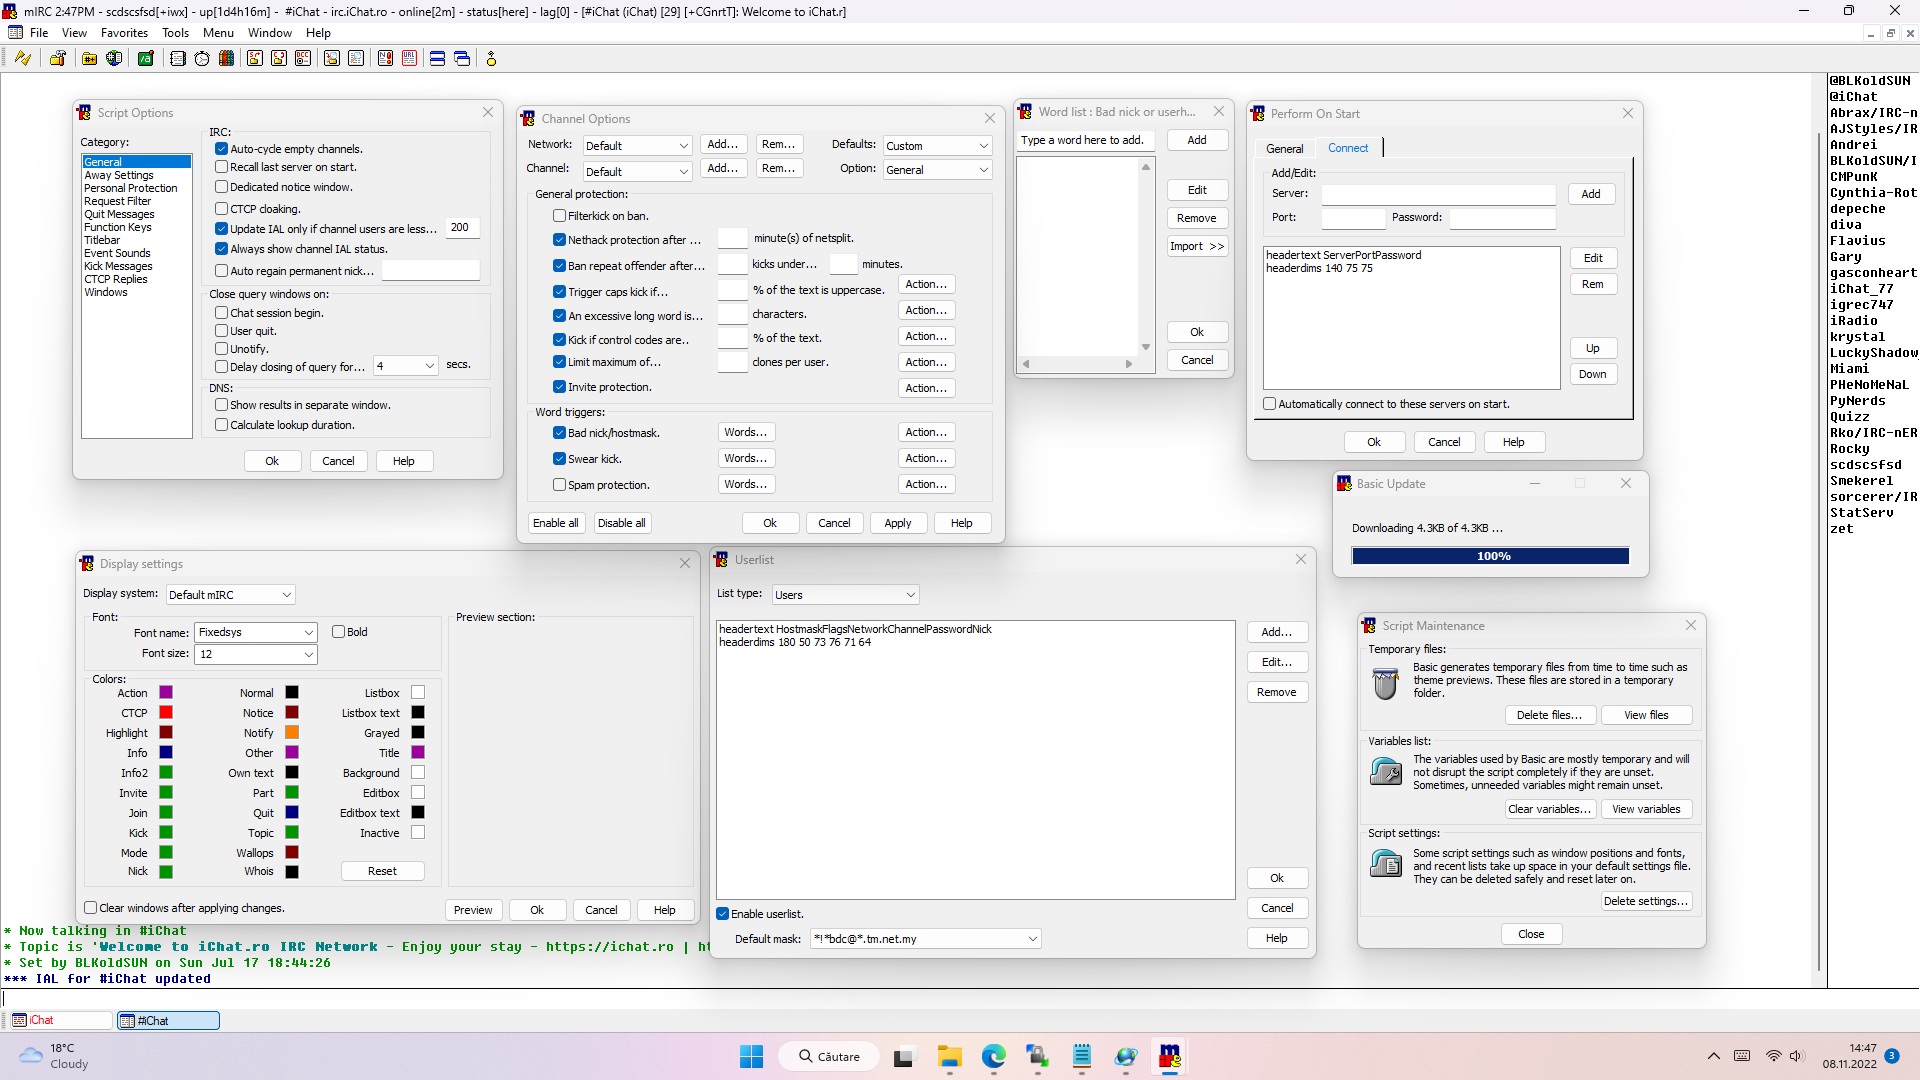Image resolution: width=1920 pixels, height=1080 pixels.
Task: Expand the Default mask dropdown
Action: pyautogui.click(x=926, y=939)
